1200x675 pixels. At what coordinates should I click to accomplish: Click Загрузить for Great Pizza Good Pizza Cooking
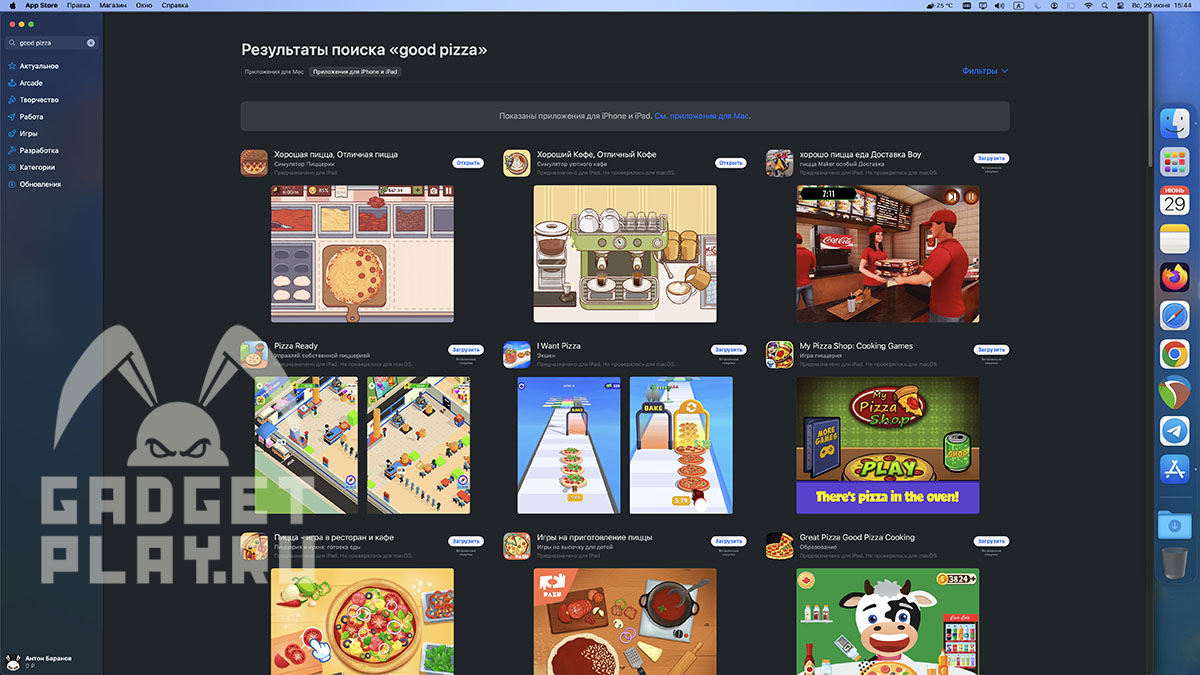click(x=992, y=541)
